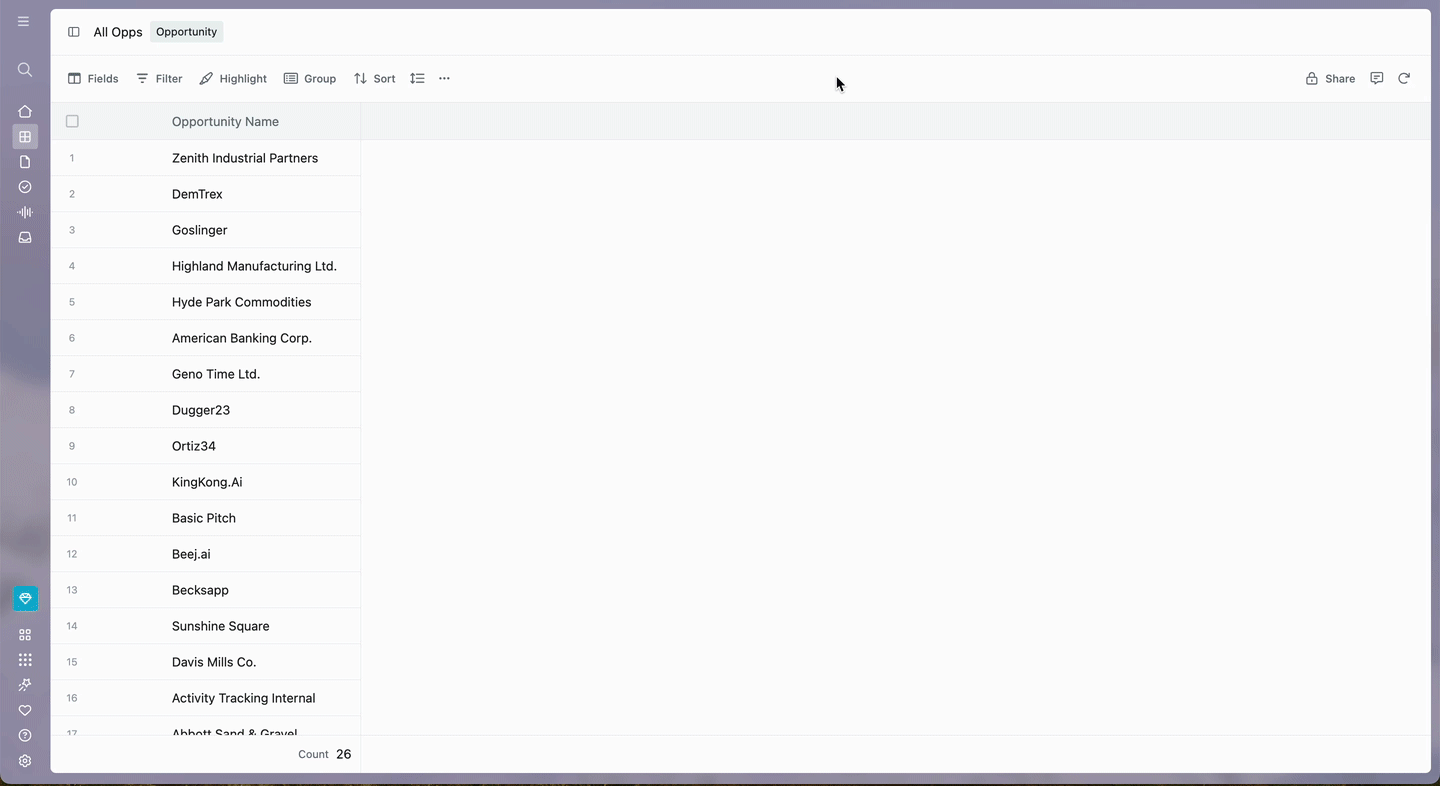Change row height with line-spacing icon
Screen dimensions: 1440x786
point(417,78)
